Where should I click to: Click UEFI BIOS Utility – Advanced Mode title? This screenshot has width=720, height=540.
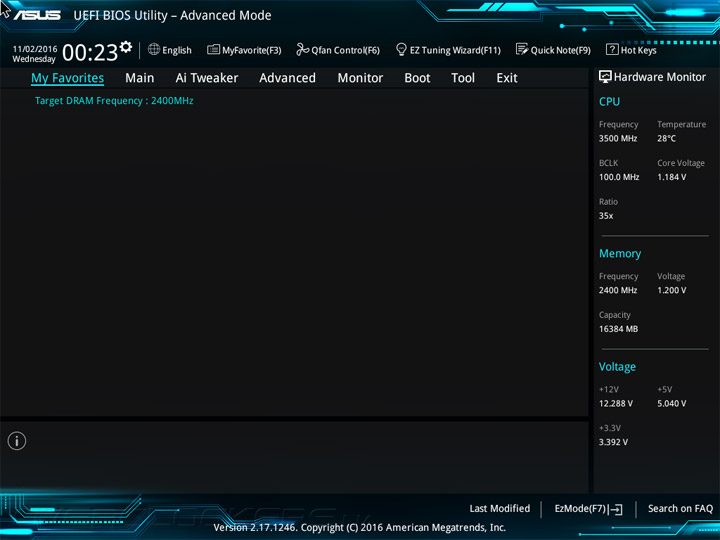tap(172, 15)
